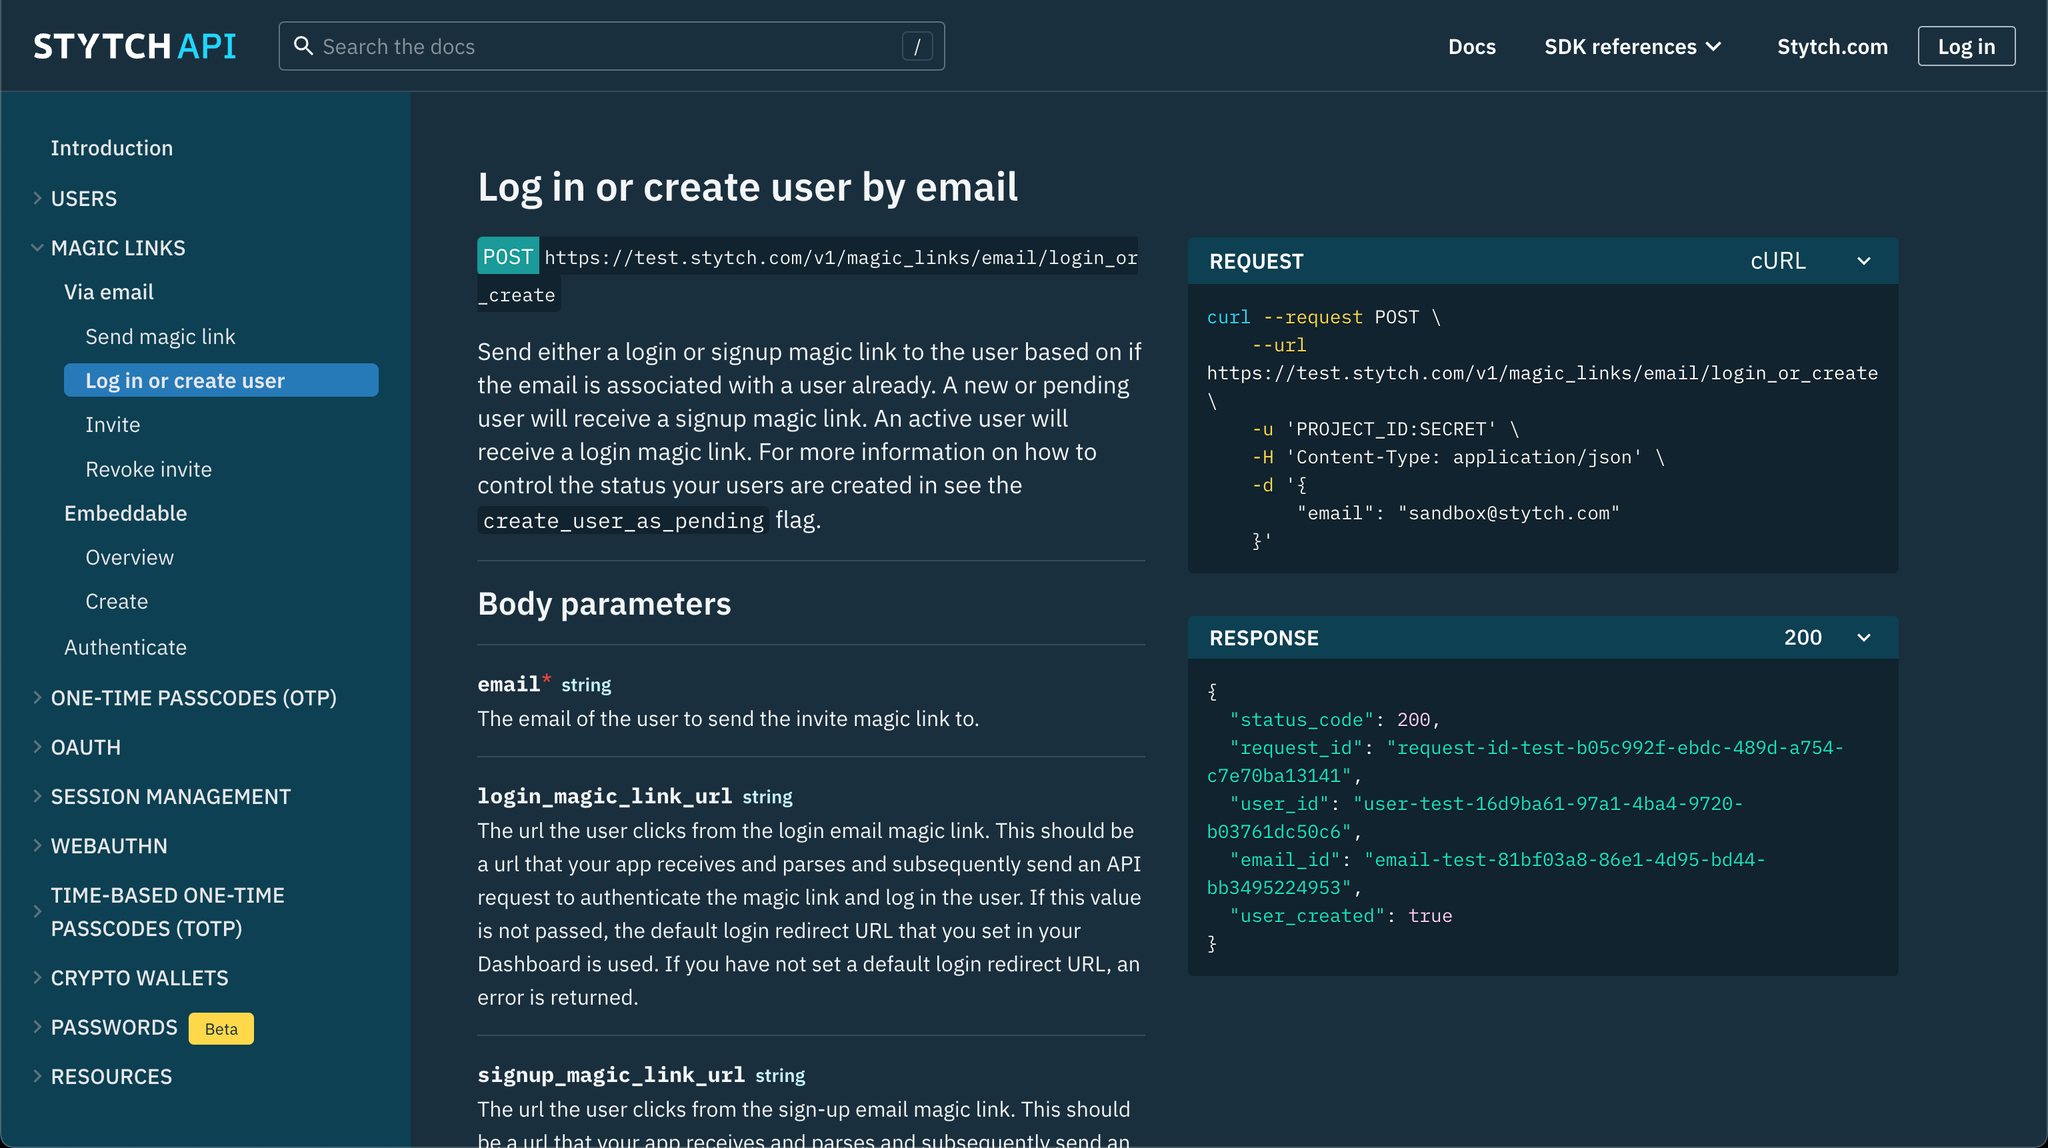The image size is (2048, 1148).
Task: Select Log in or create user item
Action: tap(221, 380)
